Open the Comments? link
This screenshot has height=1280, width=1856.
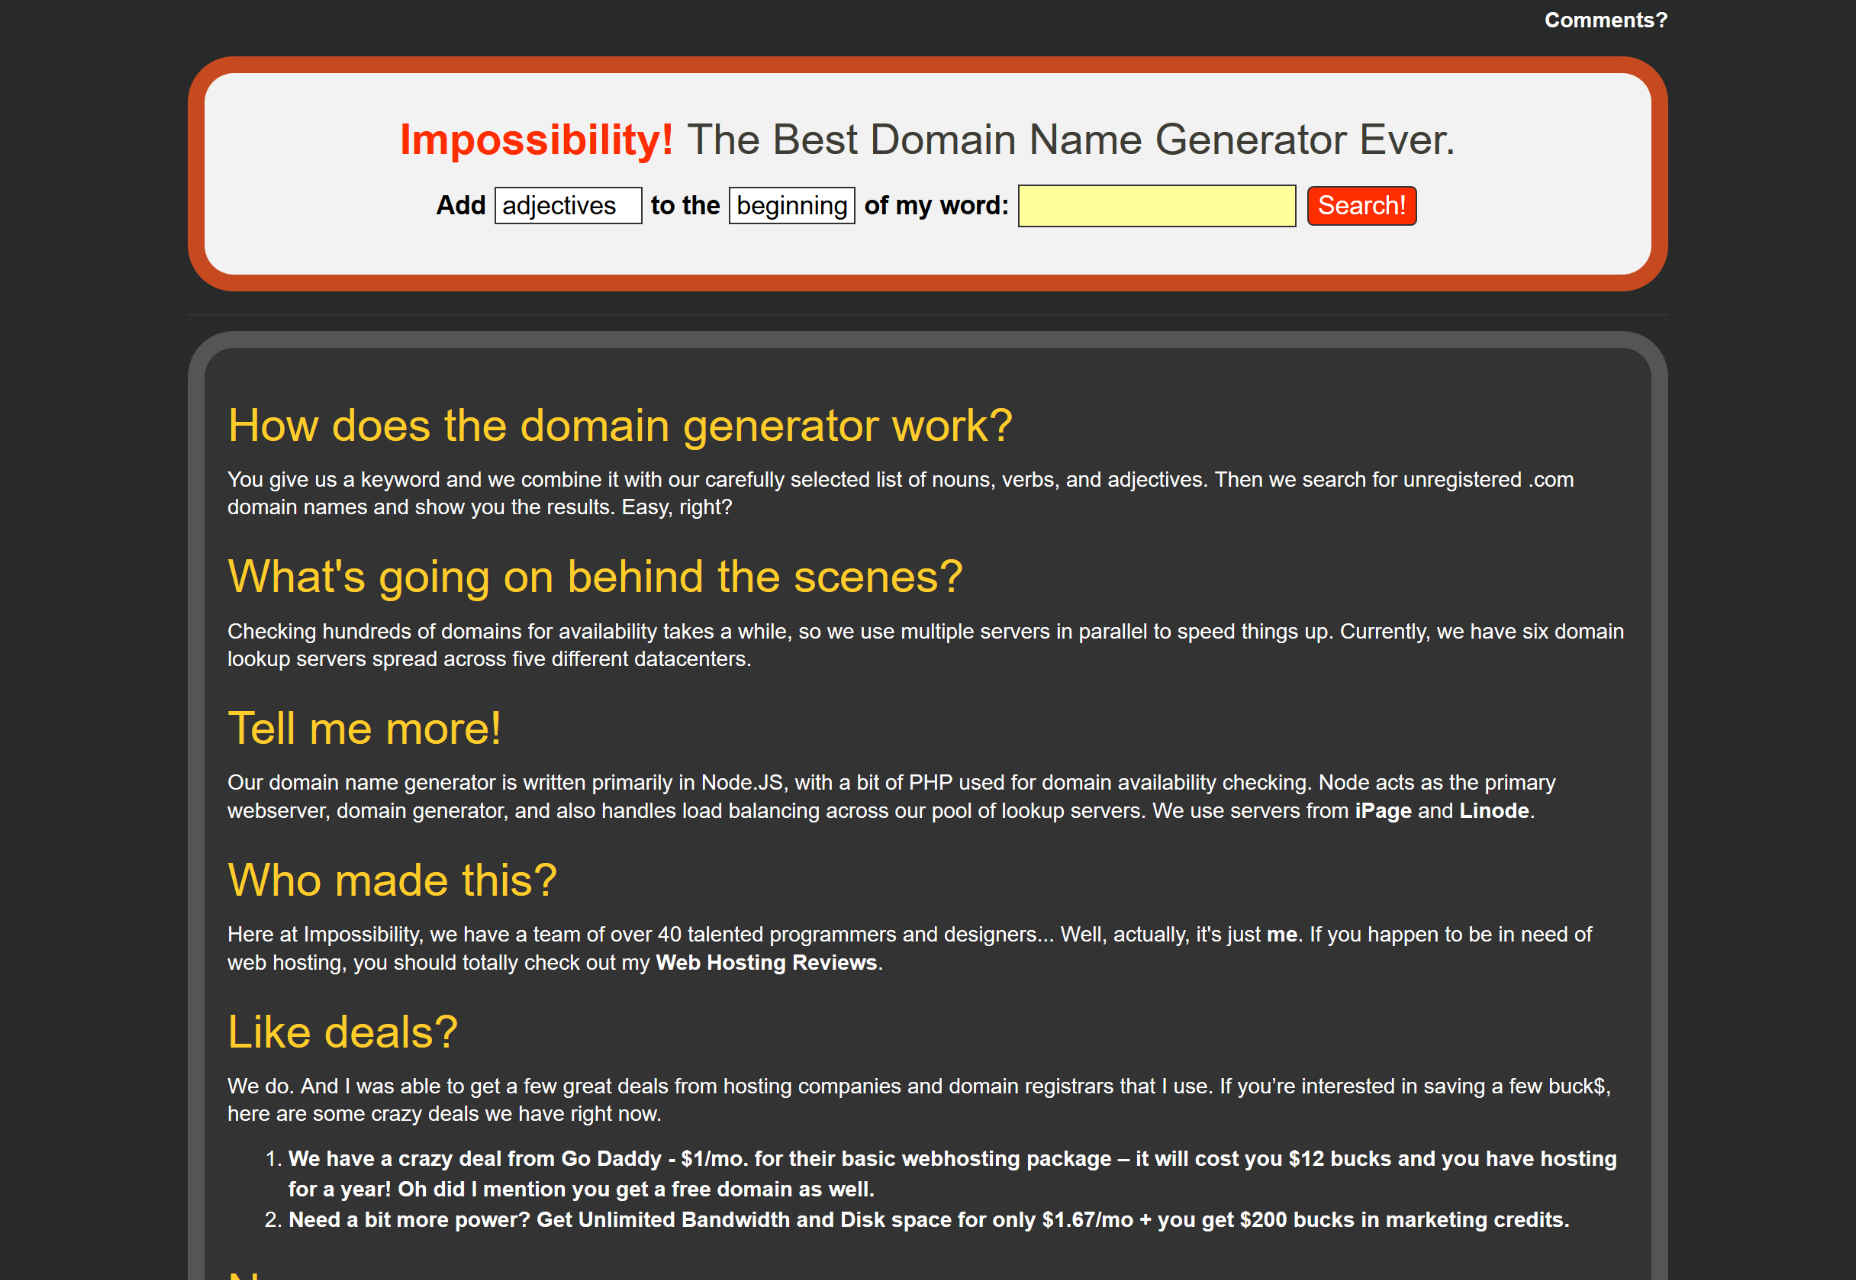1605,20
